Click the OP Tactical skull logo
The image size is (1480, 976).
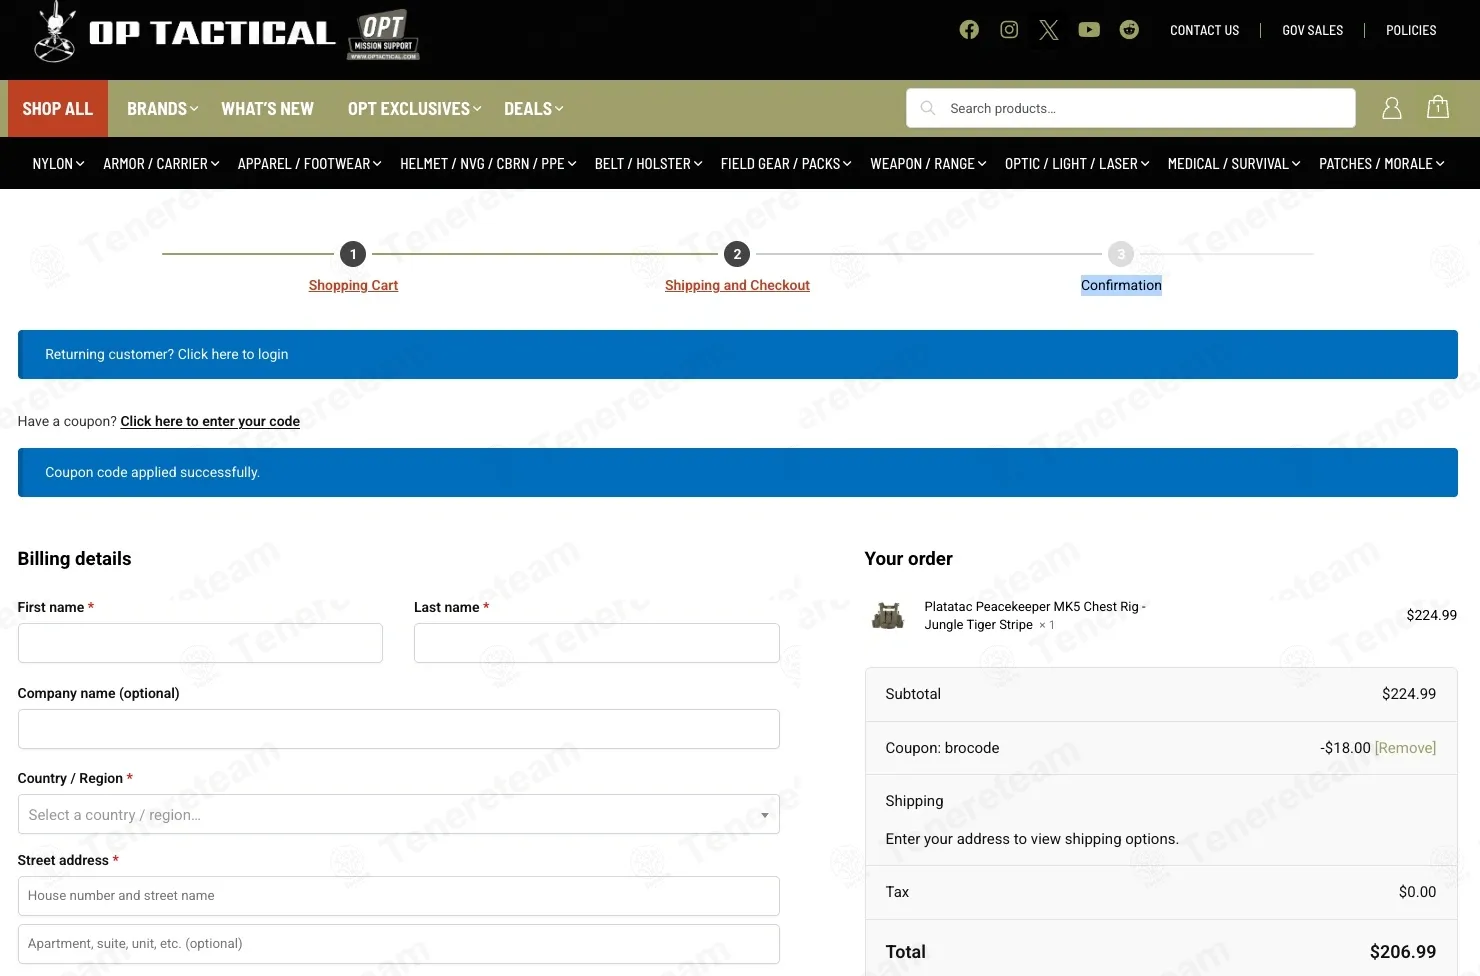[55, 32]
